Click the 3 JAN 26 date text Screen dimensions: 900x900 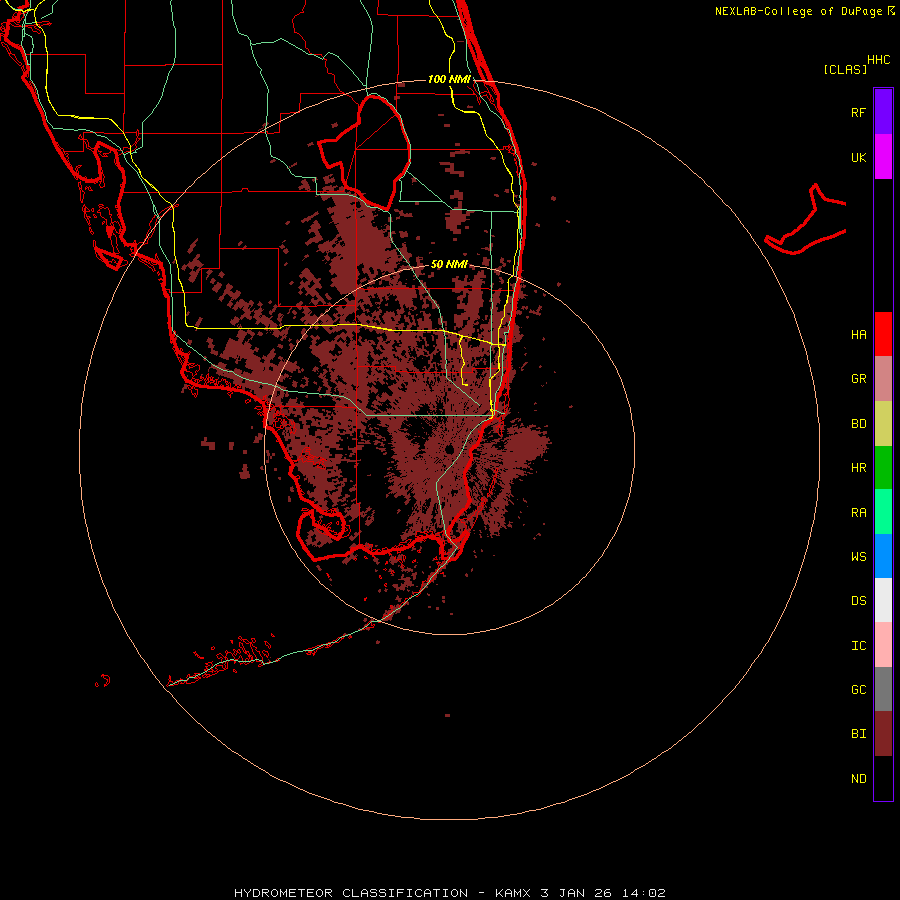click(577, 893)
